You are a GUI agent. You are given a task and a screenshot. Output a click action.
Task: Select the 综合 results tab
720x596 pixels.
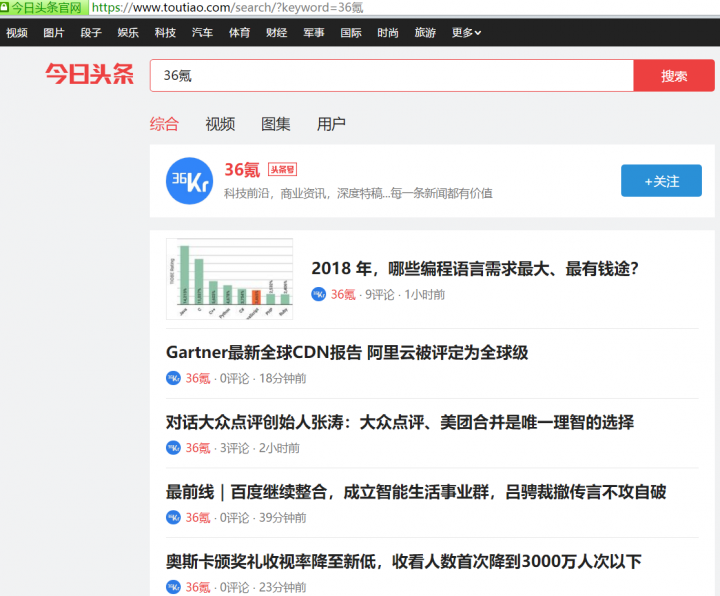click(164, 124)
